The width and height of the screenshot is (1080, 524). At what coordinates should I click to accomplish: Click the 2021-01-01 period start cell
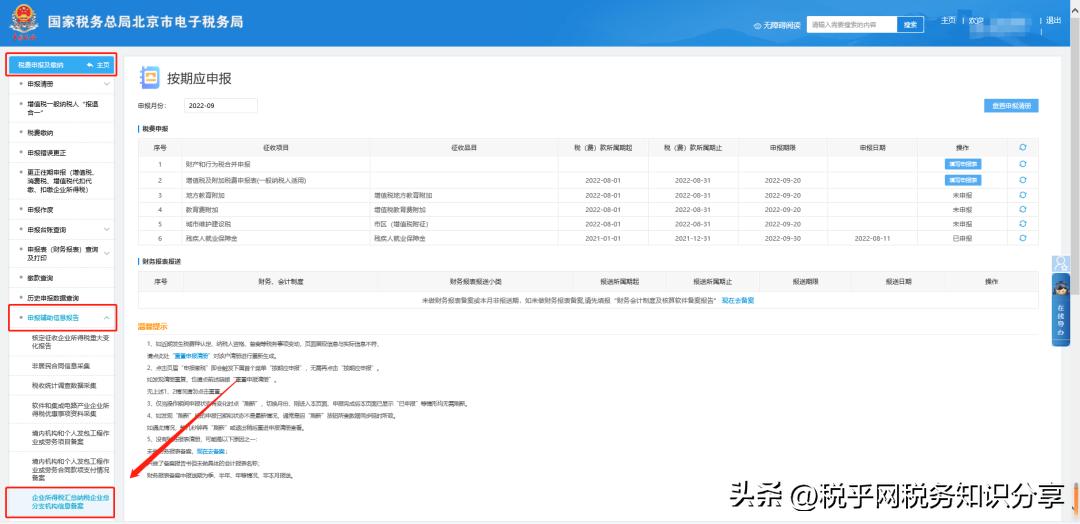(x=603, y=238)
